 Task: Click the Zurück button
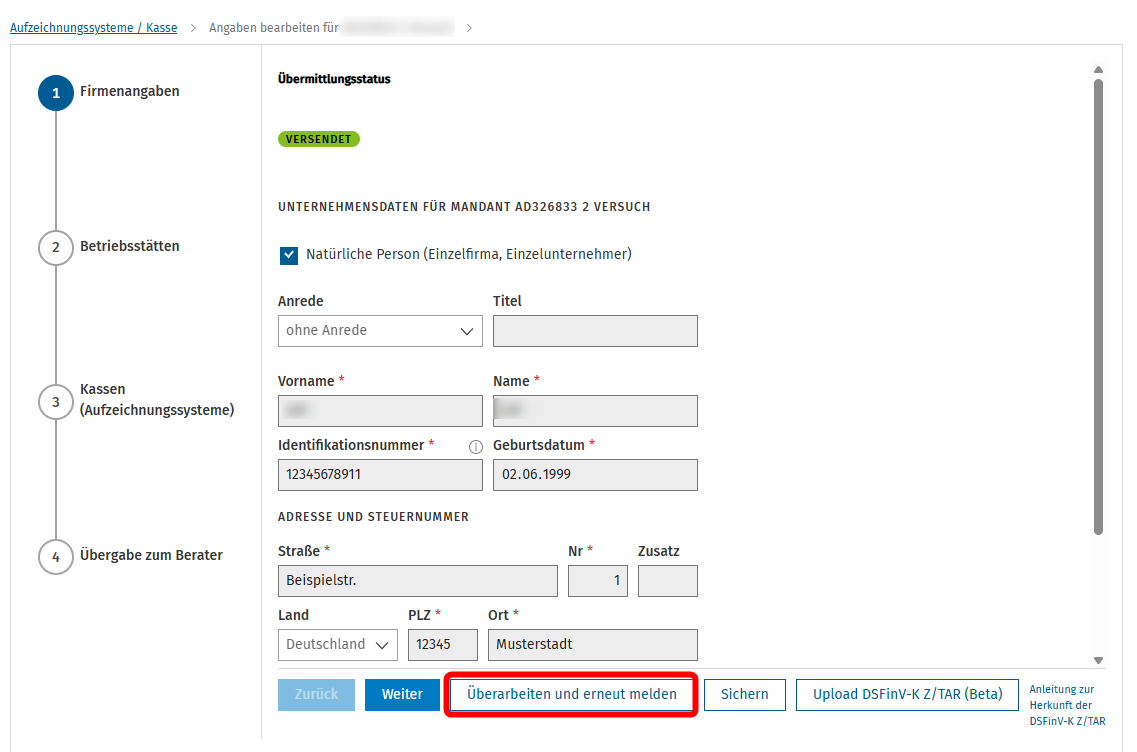click(316, 695)
